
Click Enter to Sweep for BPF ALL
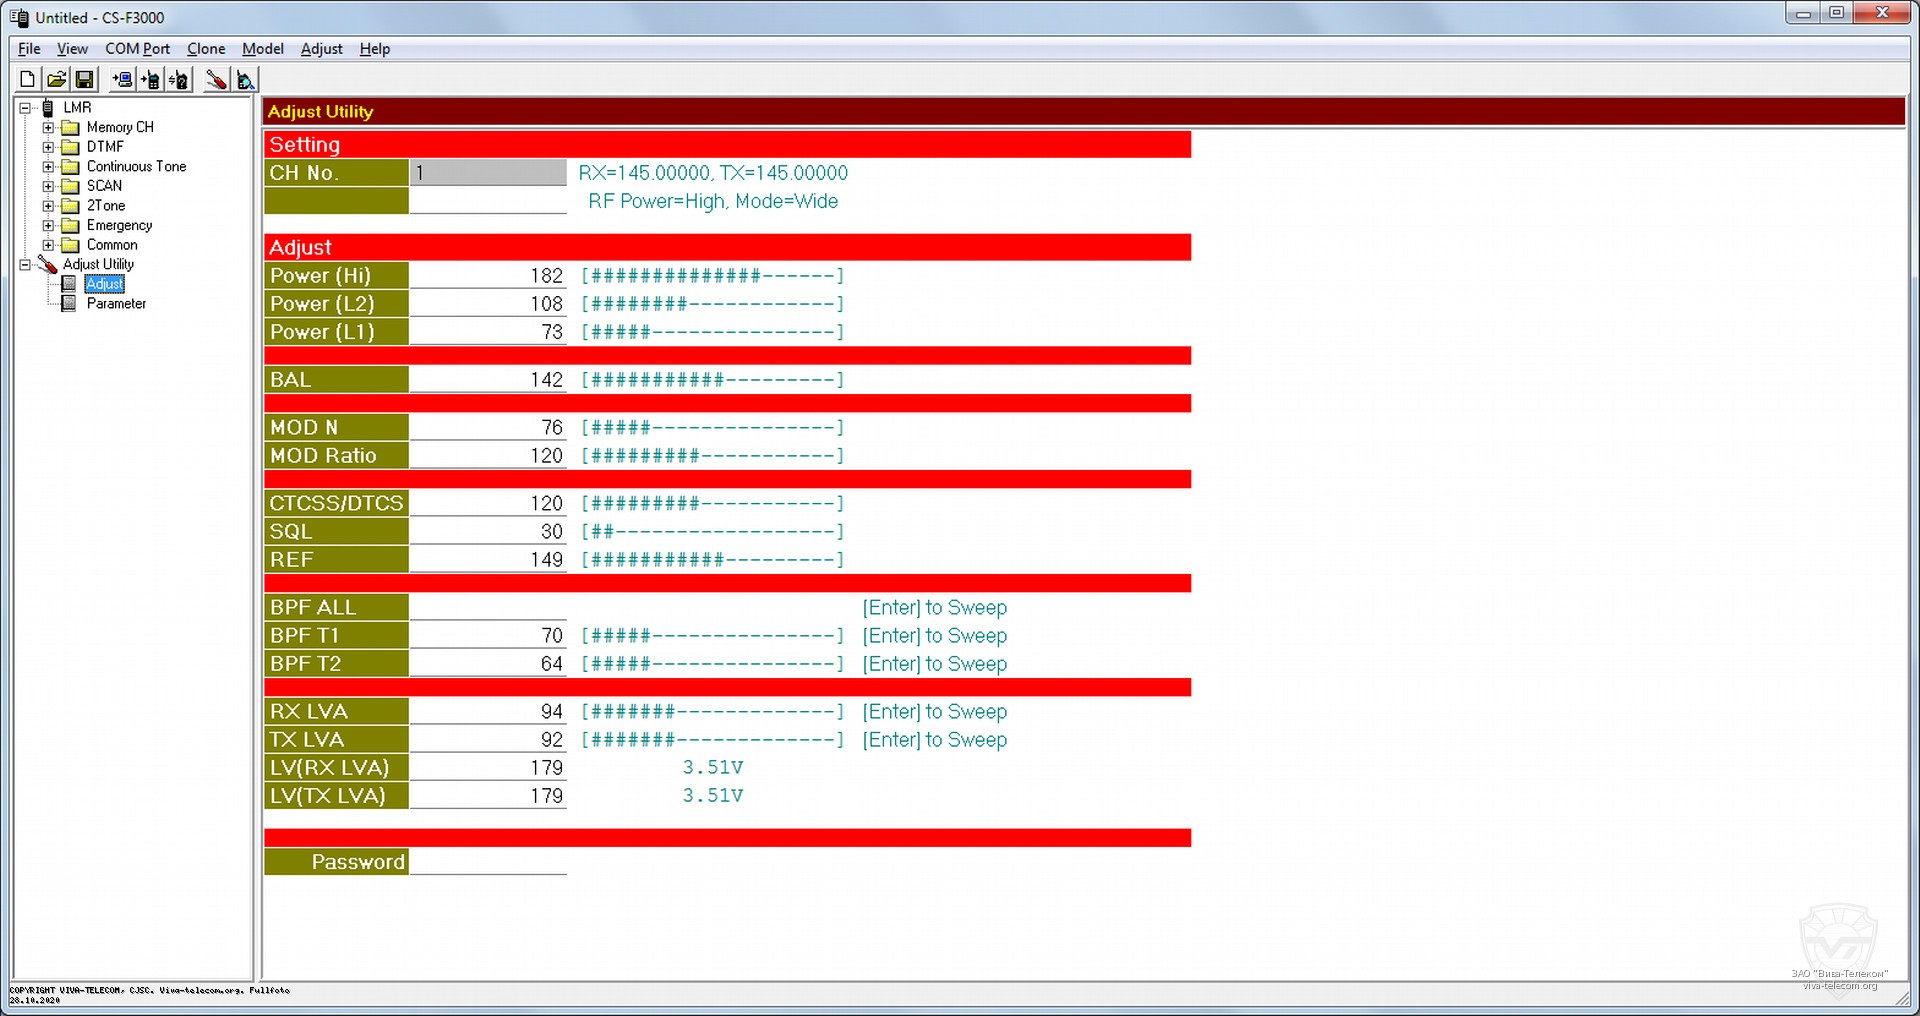[x=934, y=608]
